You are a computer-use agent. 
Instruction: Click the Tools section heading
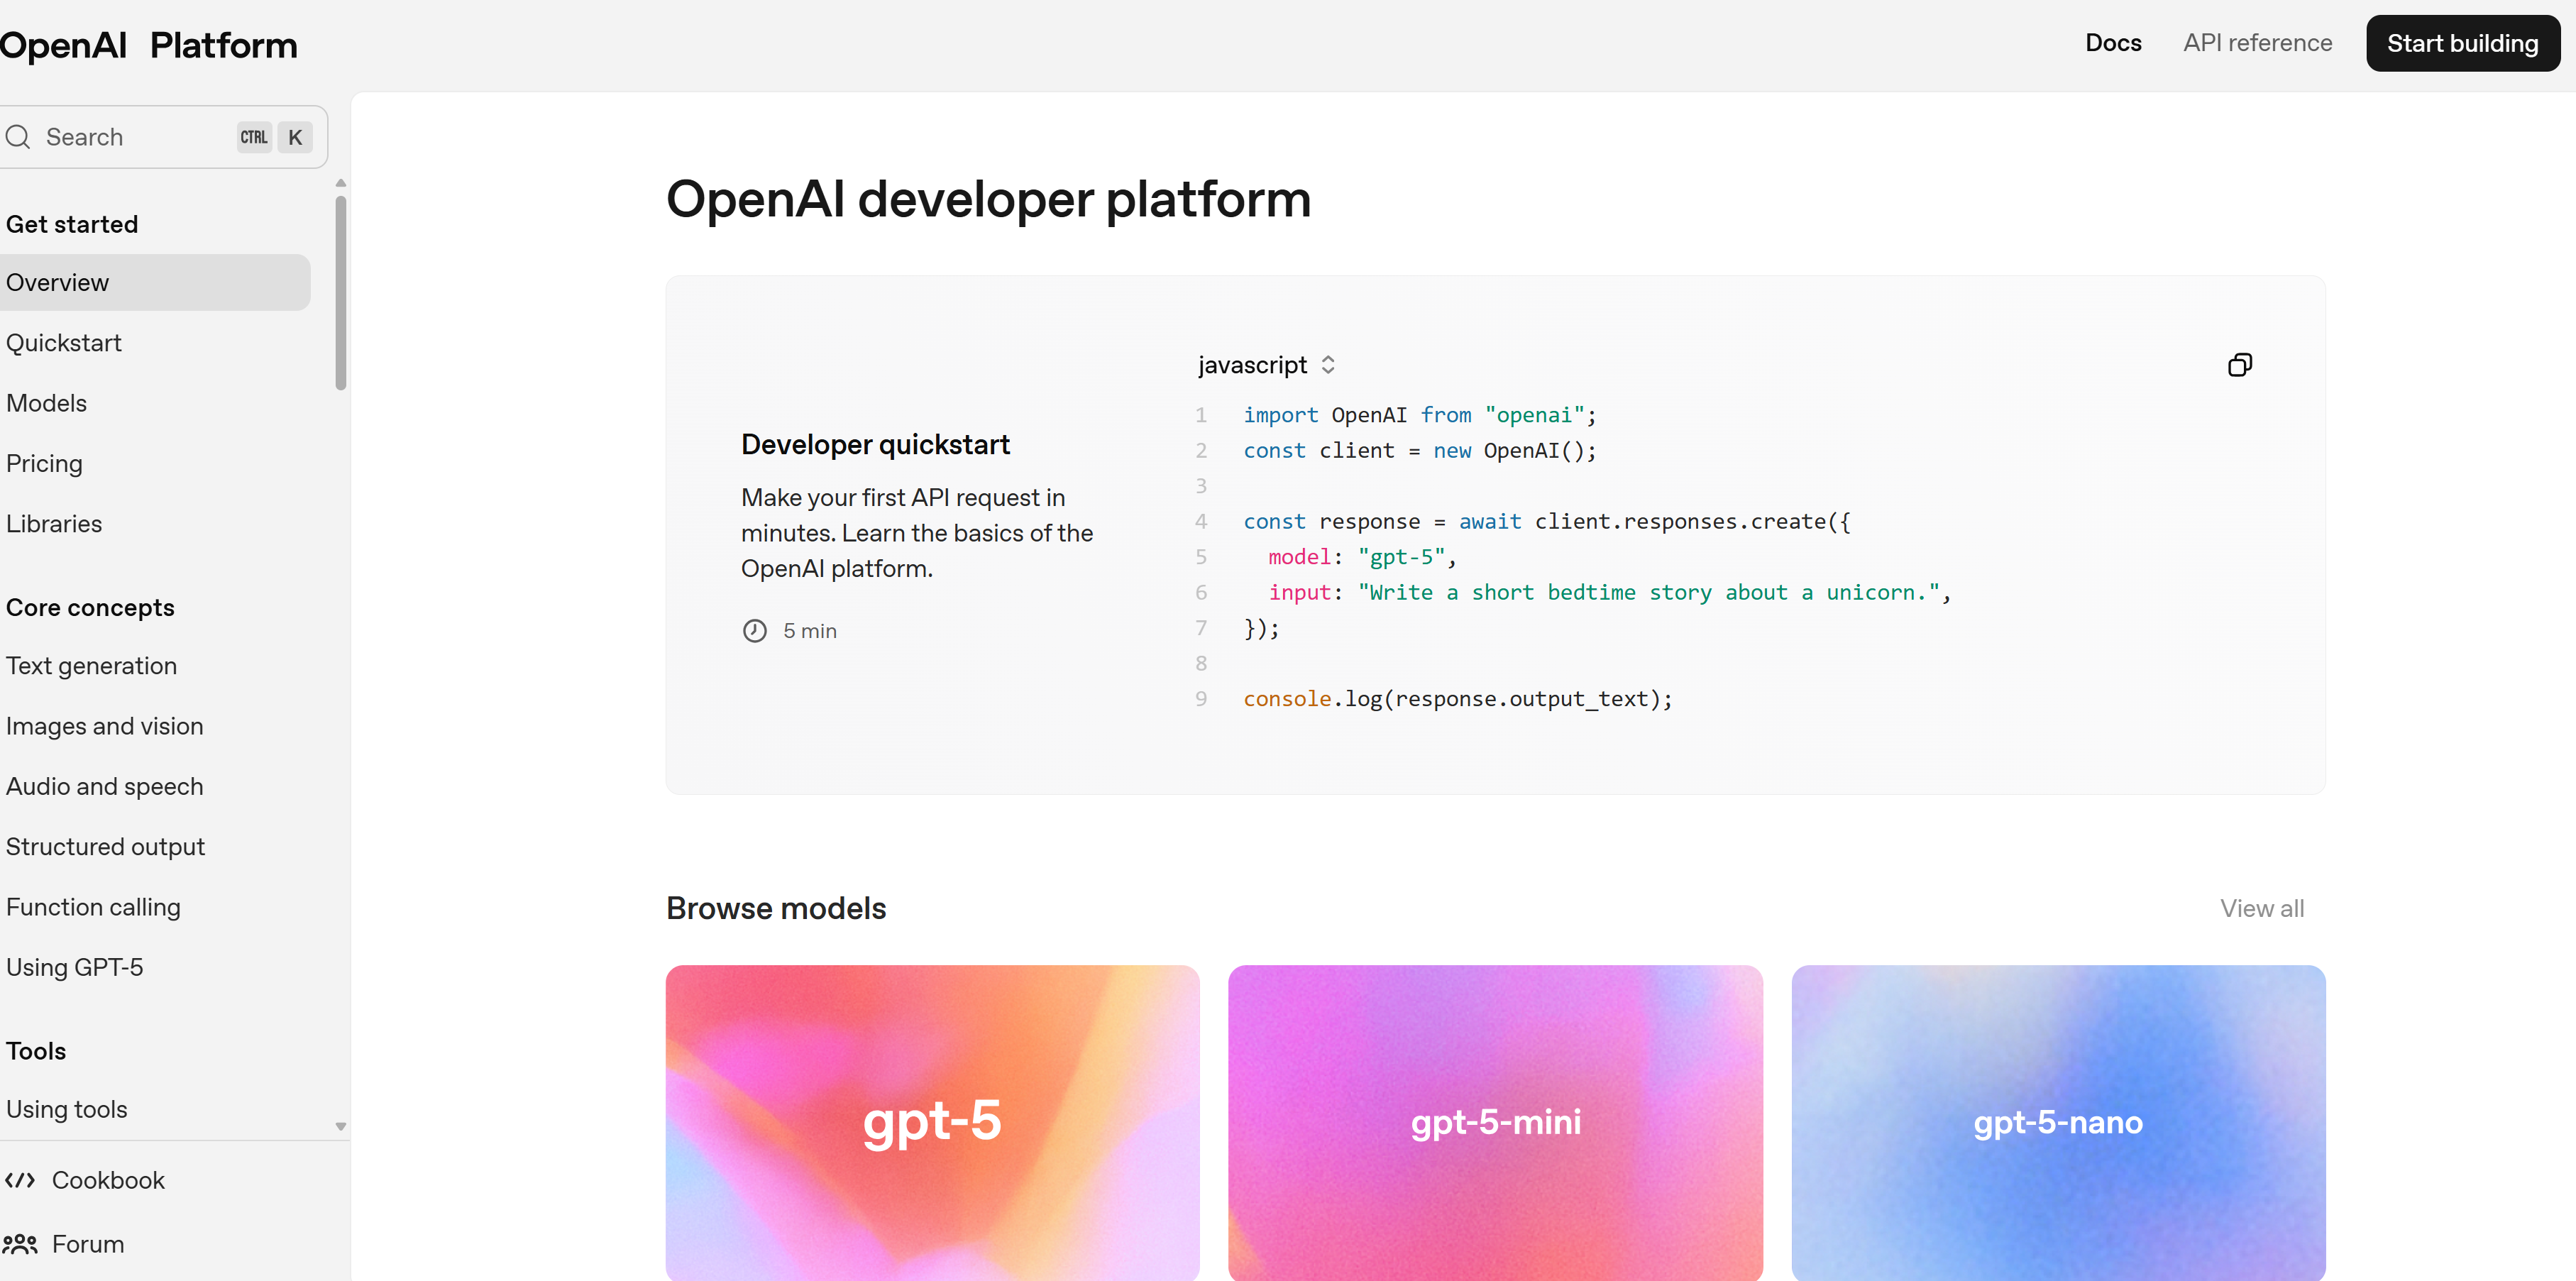tap(36, 1051)
